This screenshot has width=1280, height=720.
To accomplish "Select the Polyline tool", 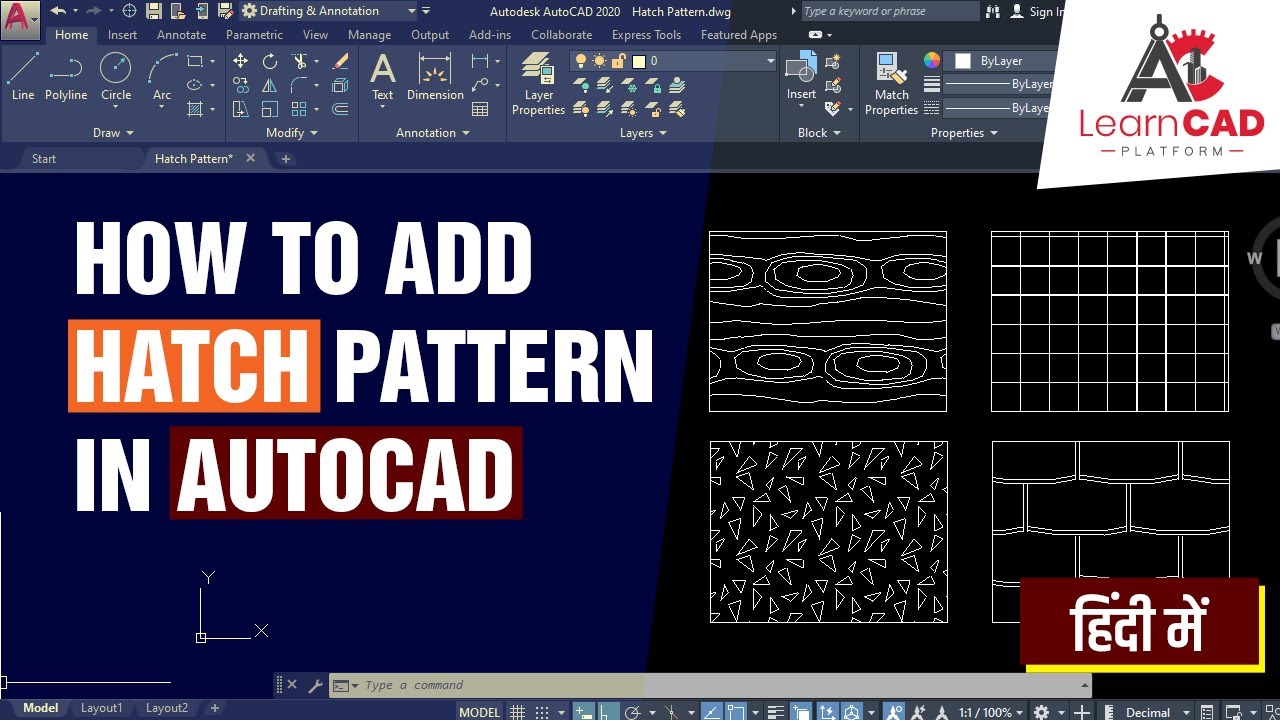I will pos(66,77).
